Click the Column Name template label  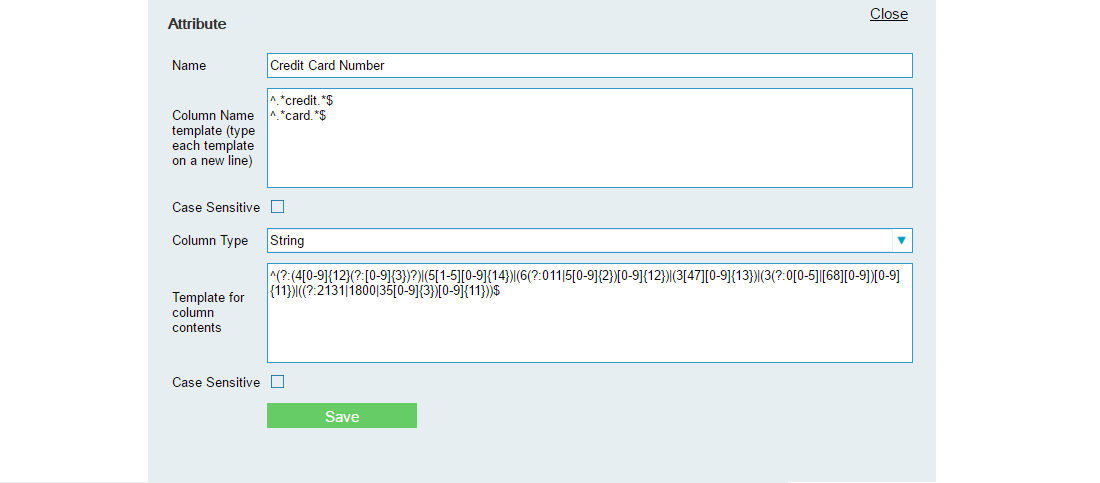(213, 138)
